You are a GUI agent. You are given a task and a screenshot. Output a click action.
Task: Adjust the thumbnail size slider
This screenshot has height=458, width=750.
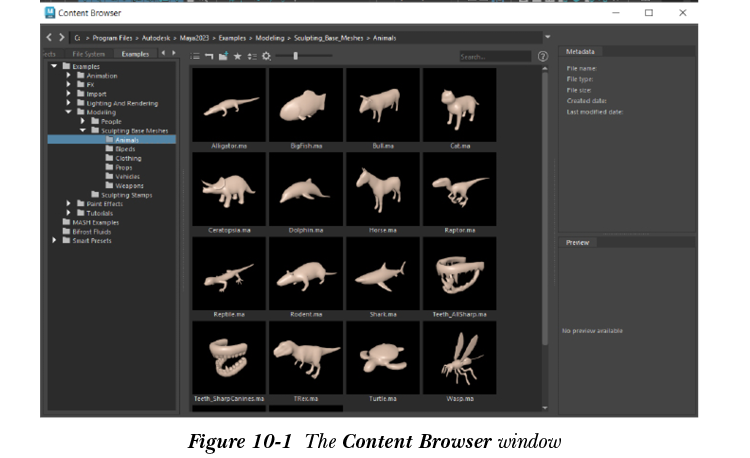(x=295, y=57)
